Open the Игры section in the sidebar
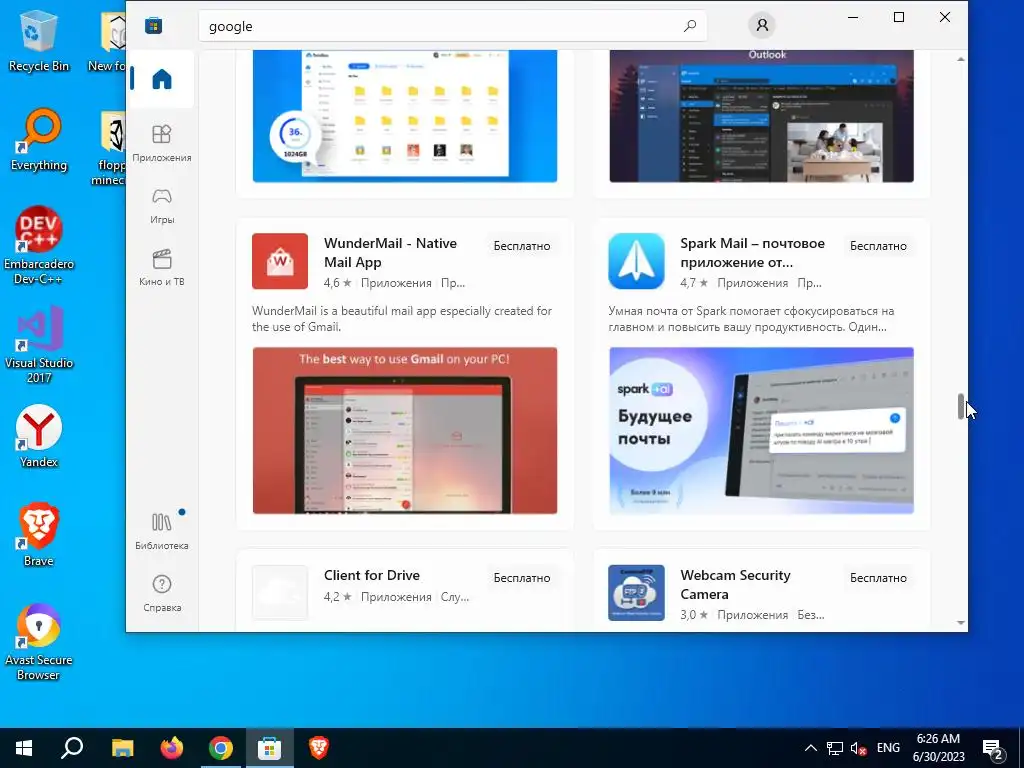The height and width of the screenshot is (768, 1024). tap(161, 206)
